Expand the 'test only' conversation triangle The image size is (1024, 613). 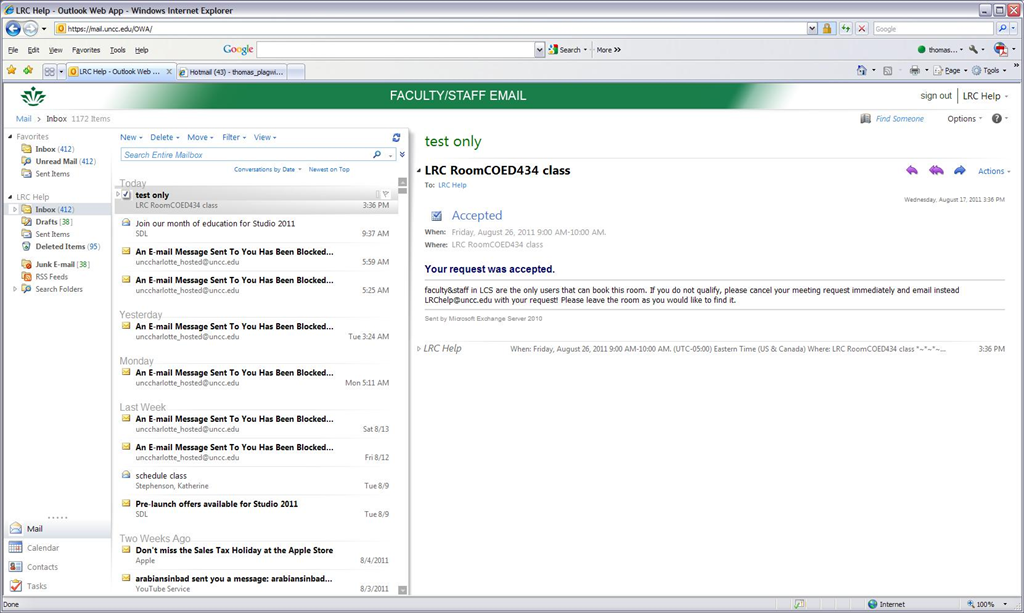click(118, 195)
